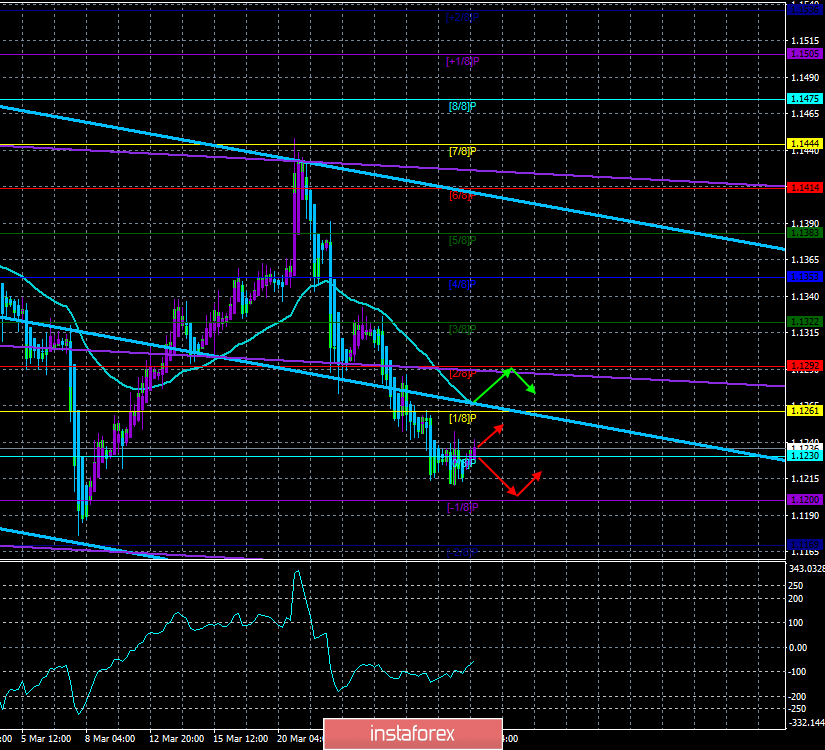Click the [-1/8]P Murray level label
Image resolution: width=825 pixels, height=750 pixels.
[462, 507]
